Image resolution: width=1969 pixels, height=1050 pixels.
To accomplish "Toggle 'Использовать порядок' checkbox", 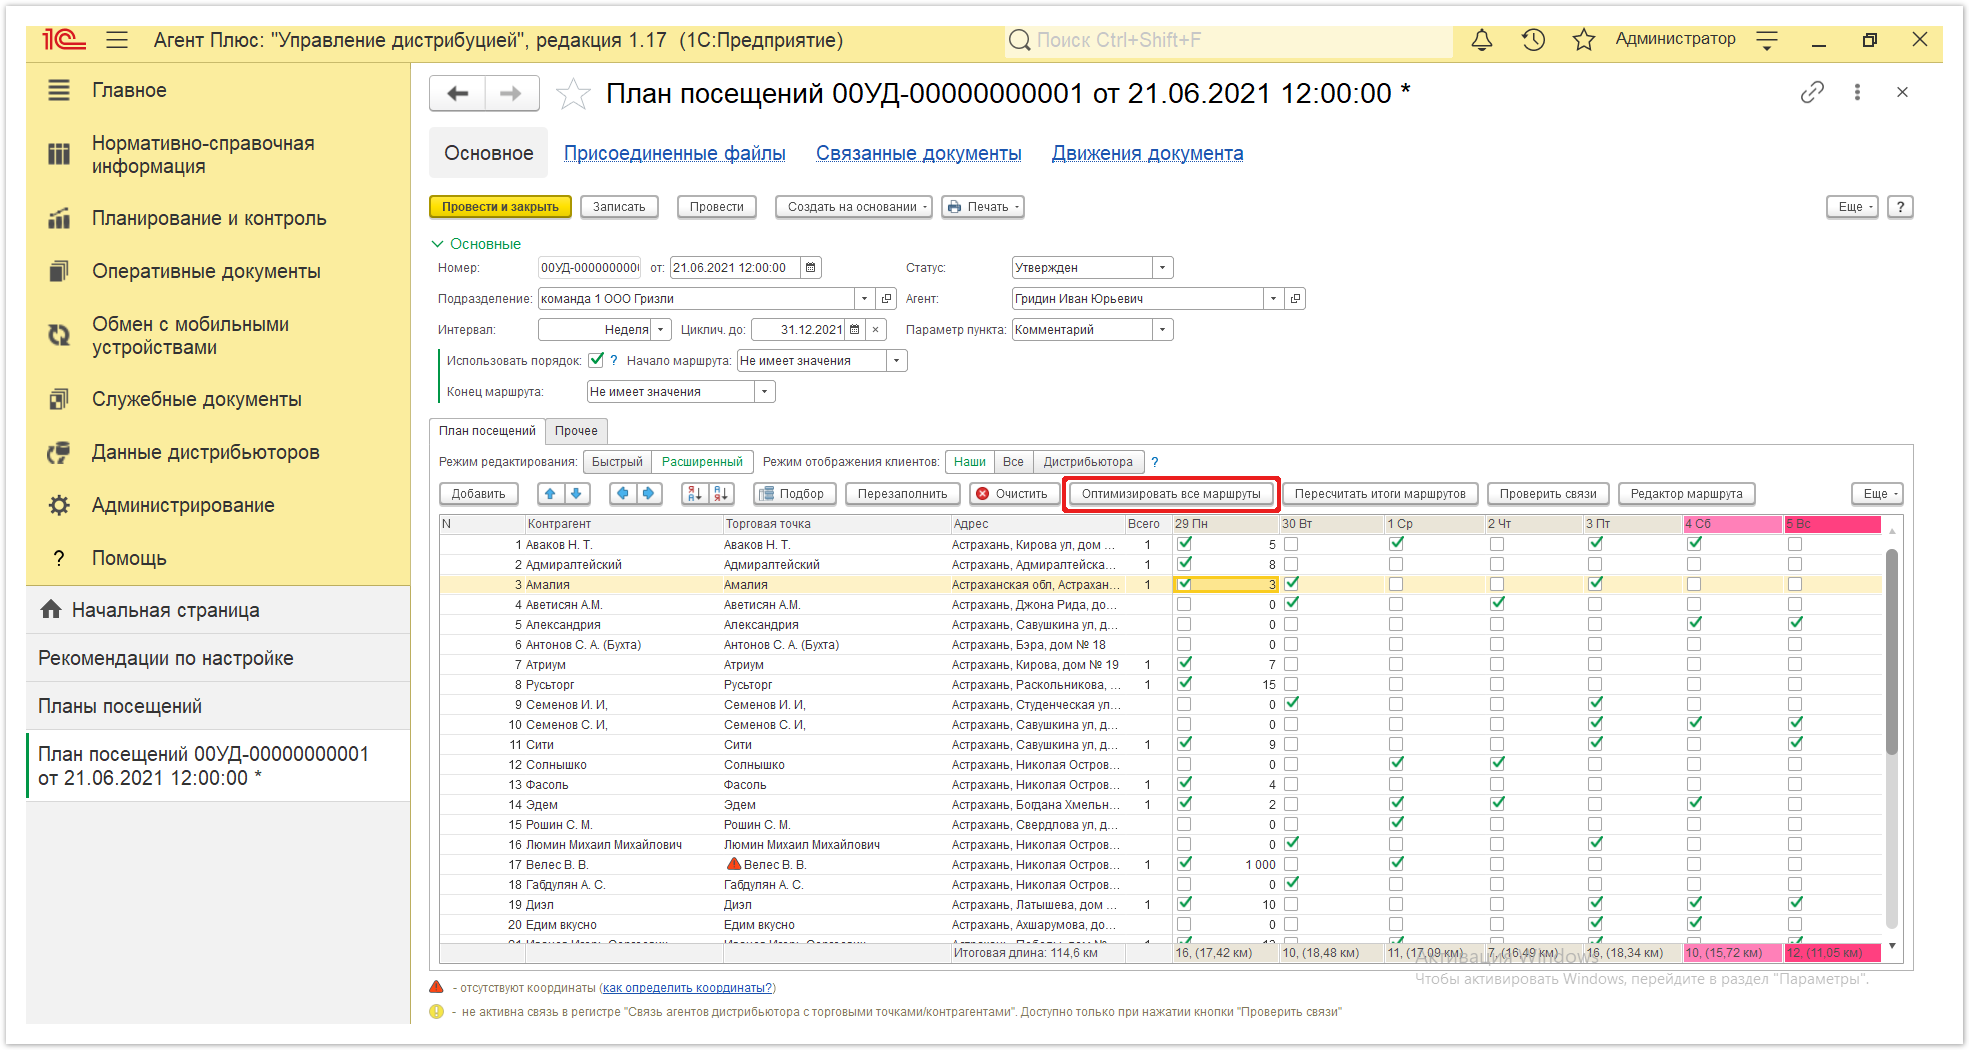I will click(x=596, y=360).
